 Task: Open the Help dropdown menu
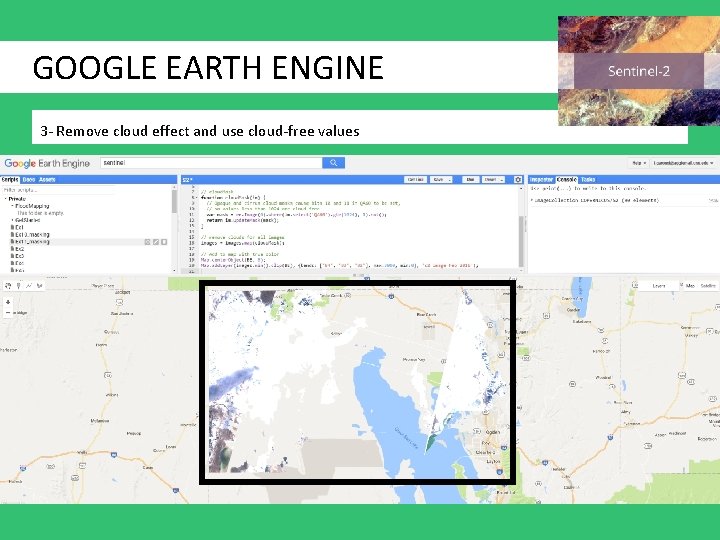[638, 163]
